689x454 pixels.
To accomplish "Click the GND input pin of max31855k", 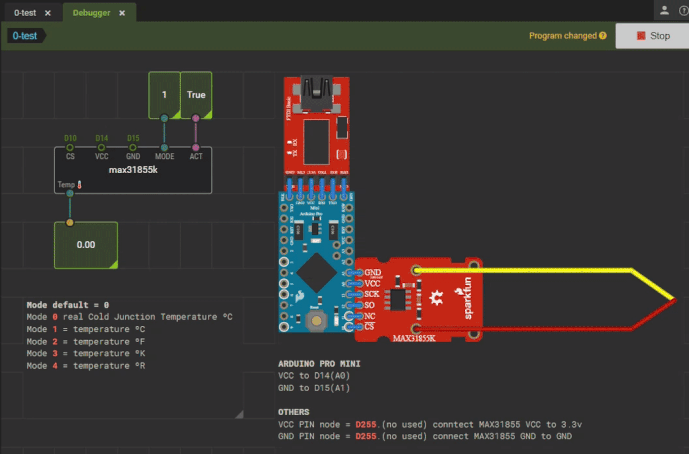I will pyautogui.click(x=133, y=148).
